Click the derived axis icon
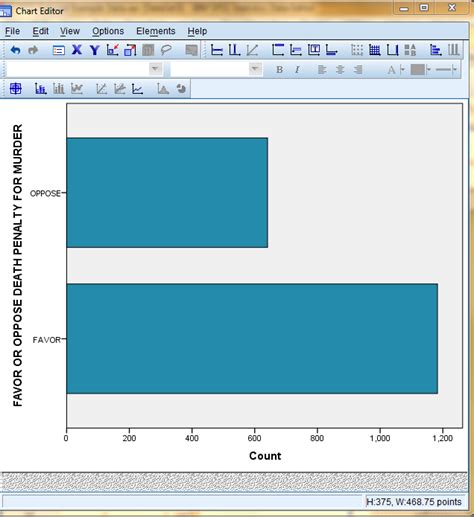This screenshot has width=474, height=517. (x=392, y=50)
